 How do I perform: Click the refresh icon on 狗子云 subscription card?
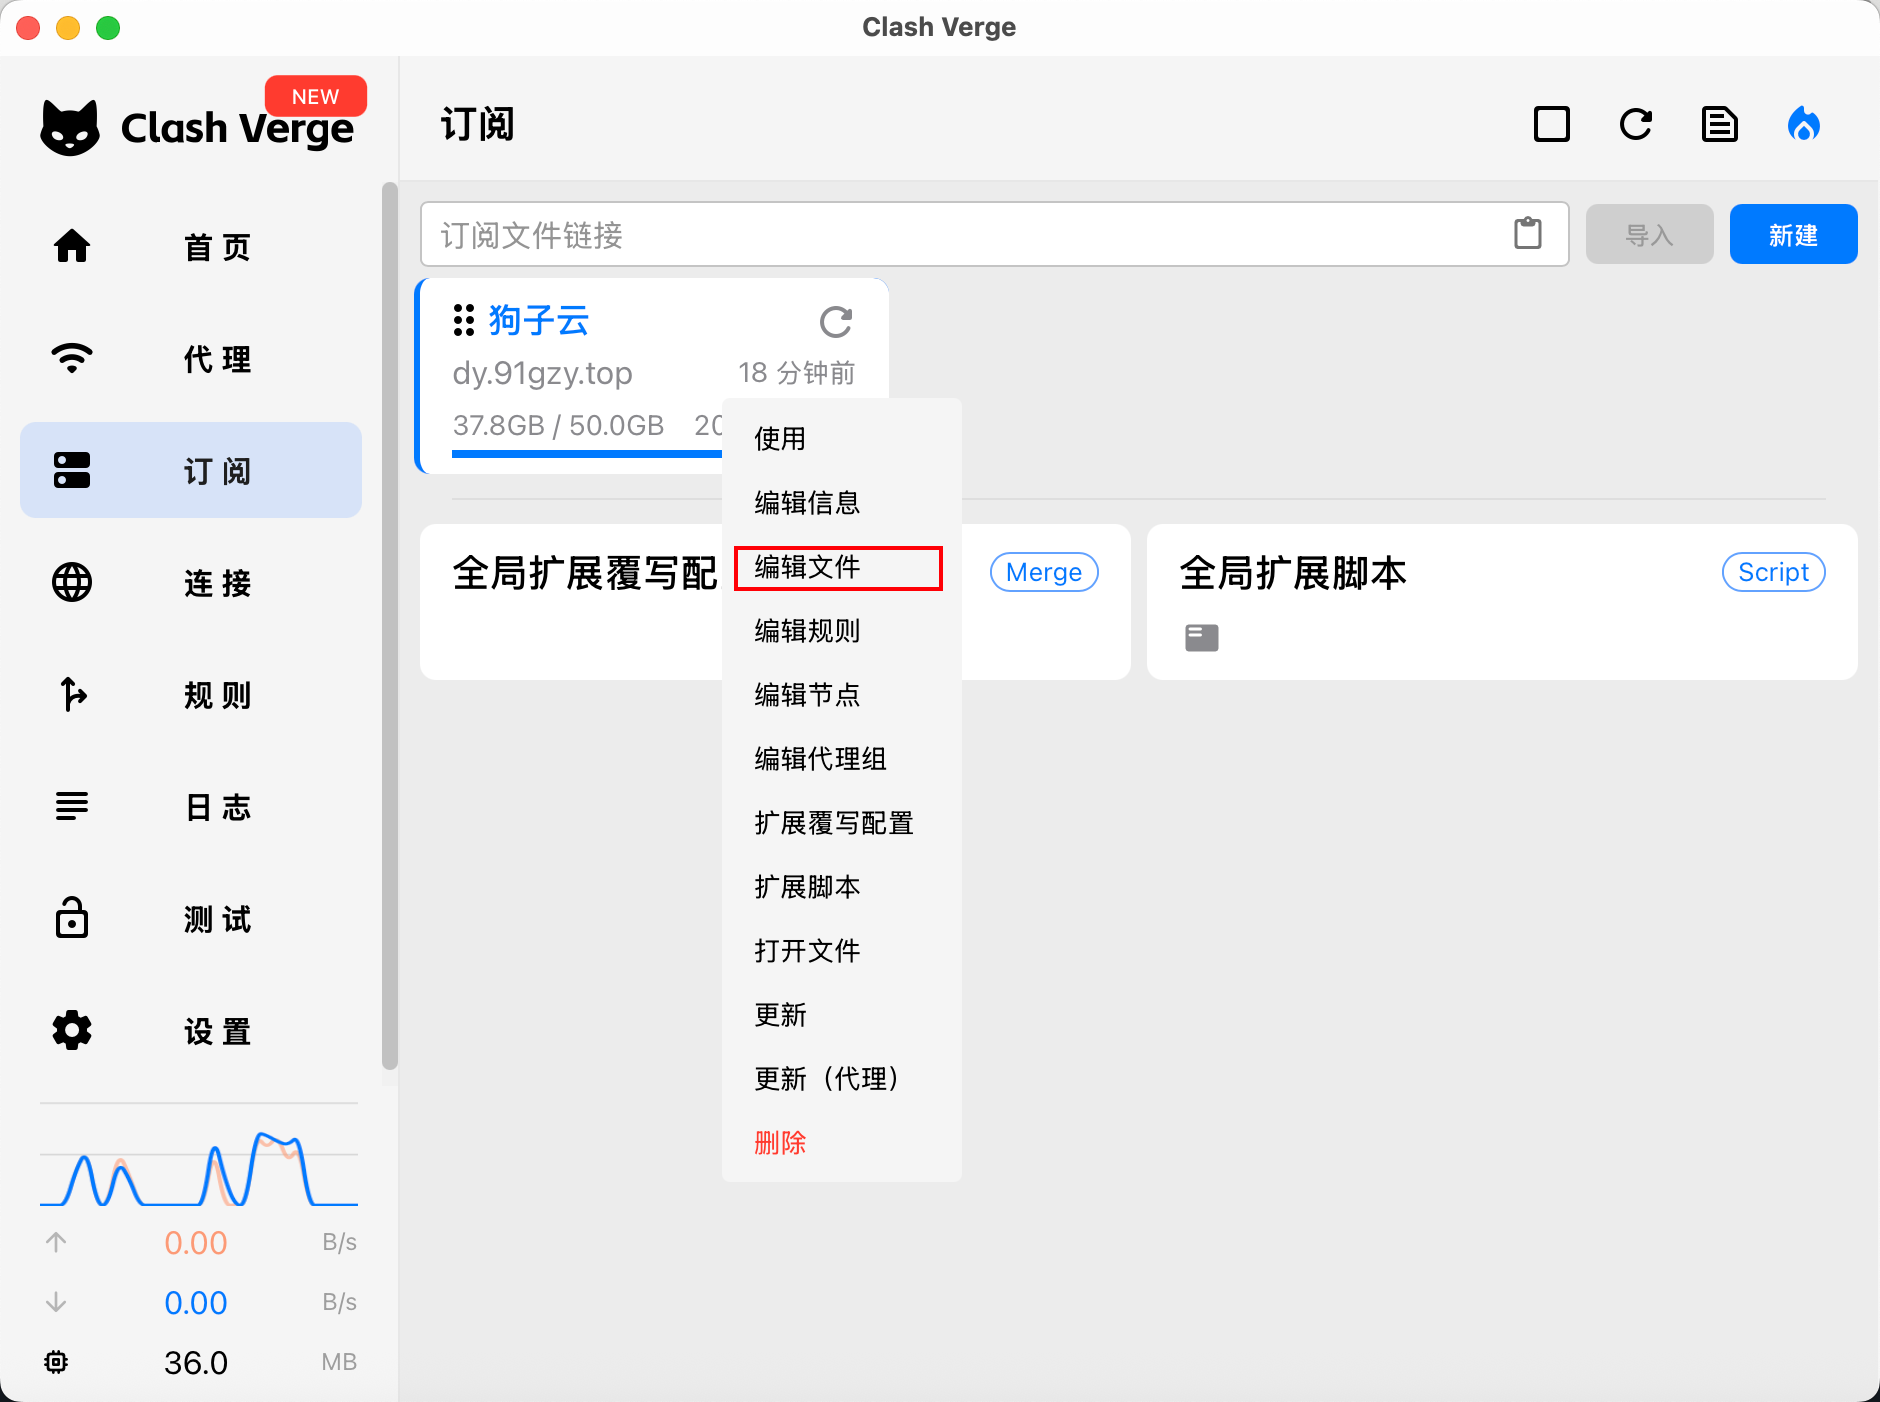[835, 322]
